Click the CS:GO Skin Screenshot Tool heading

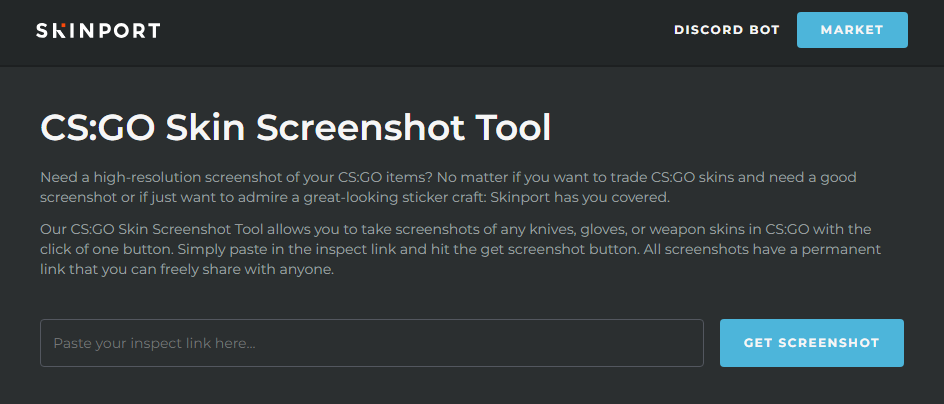296,128
